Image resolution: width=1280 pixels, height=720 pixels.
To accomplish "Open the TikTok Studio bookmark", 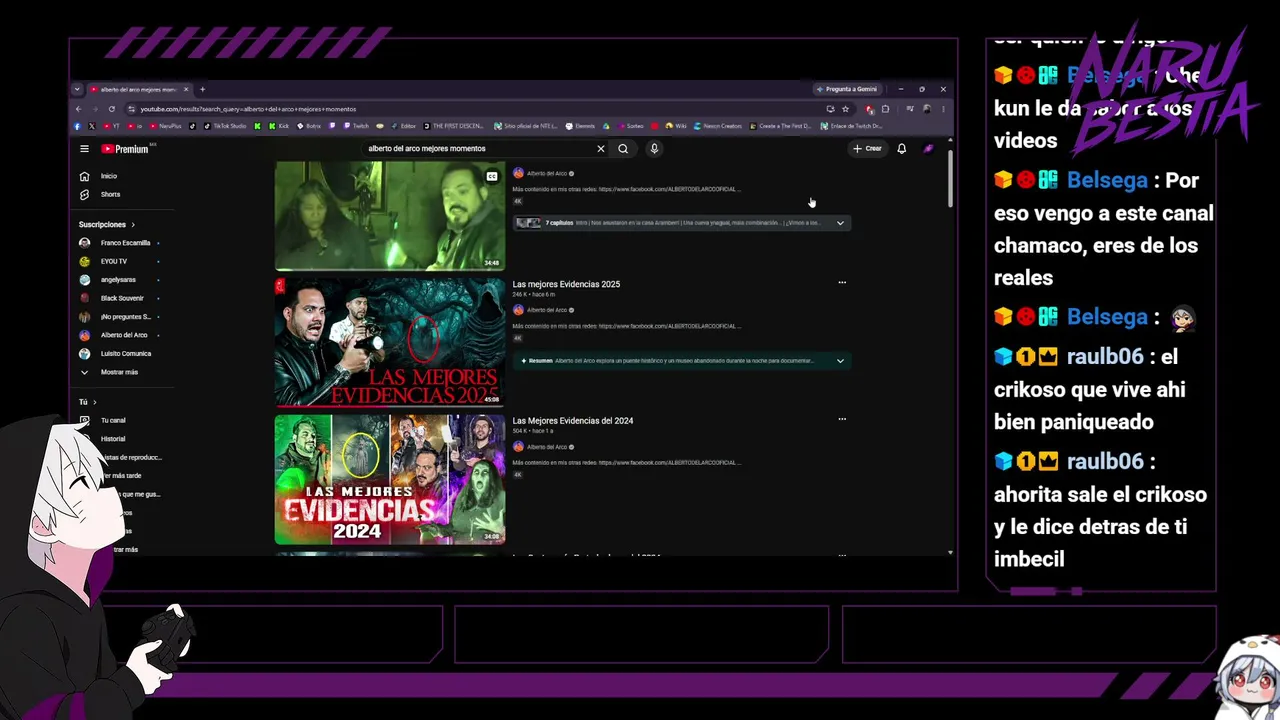I will click(x=225, y=126).
